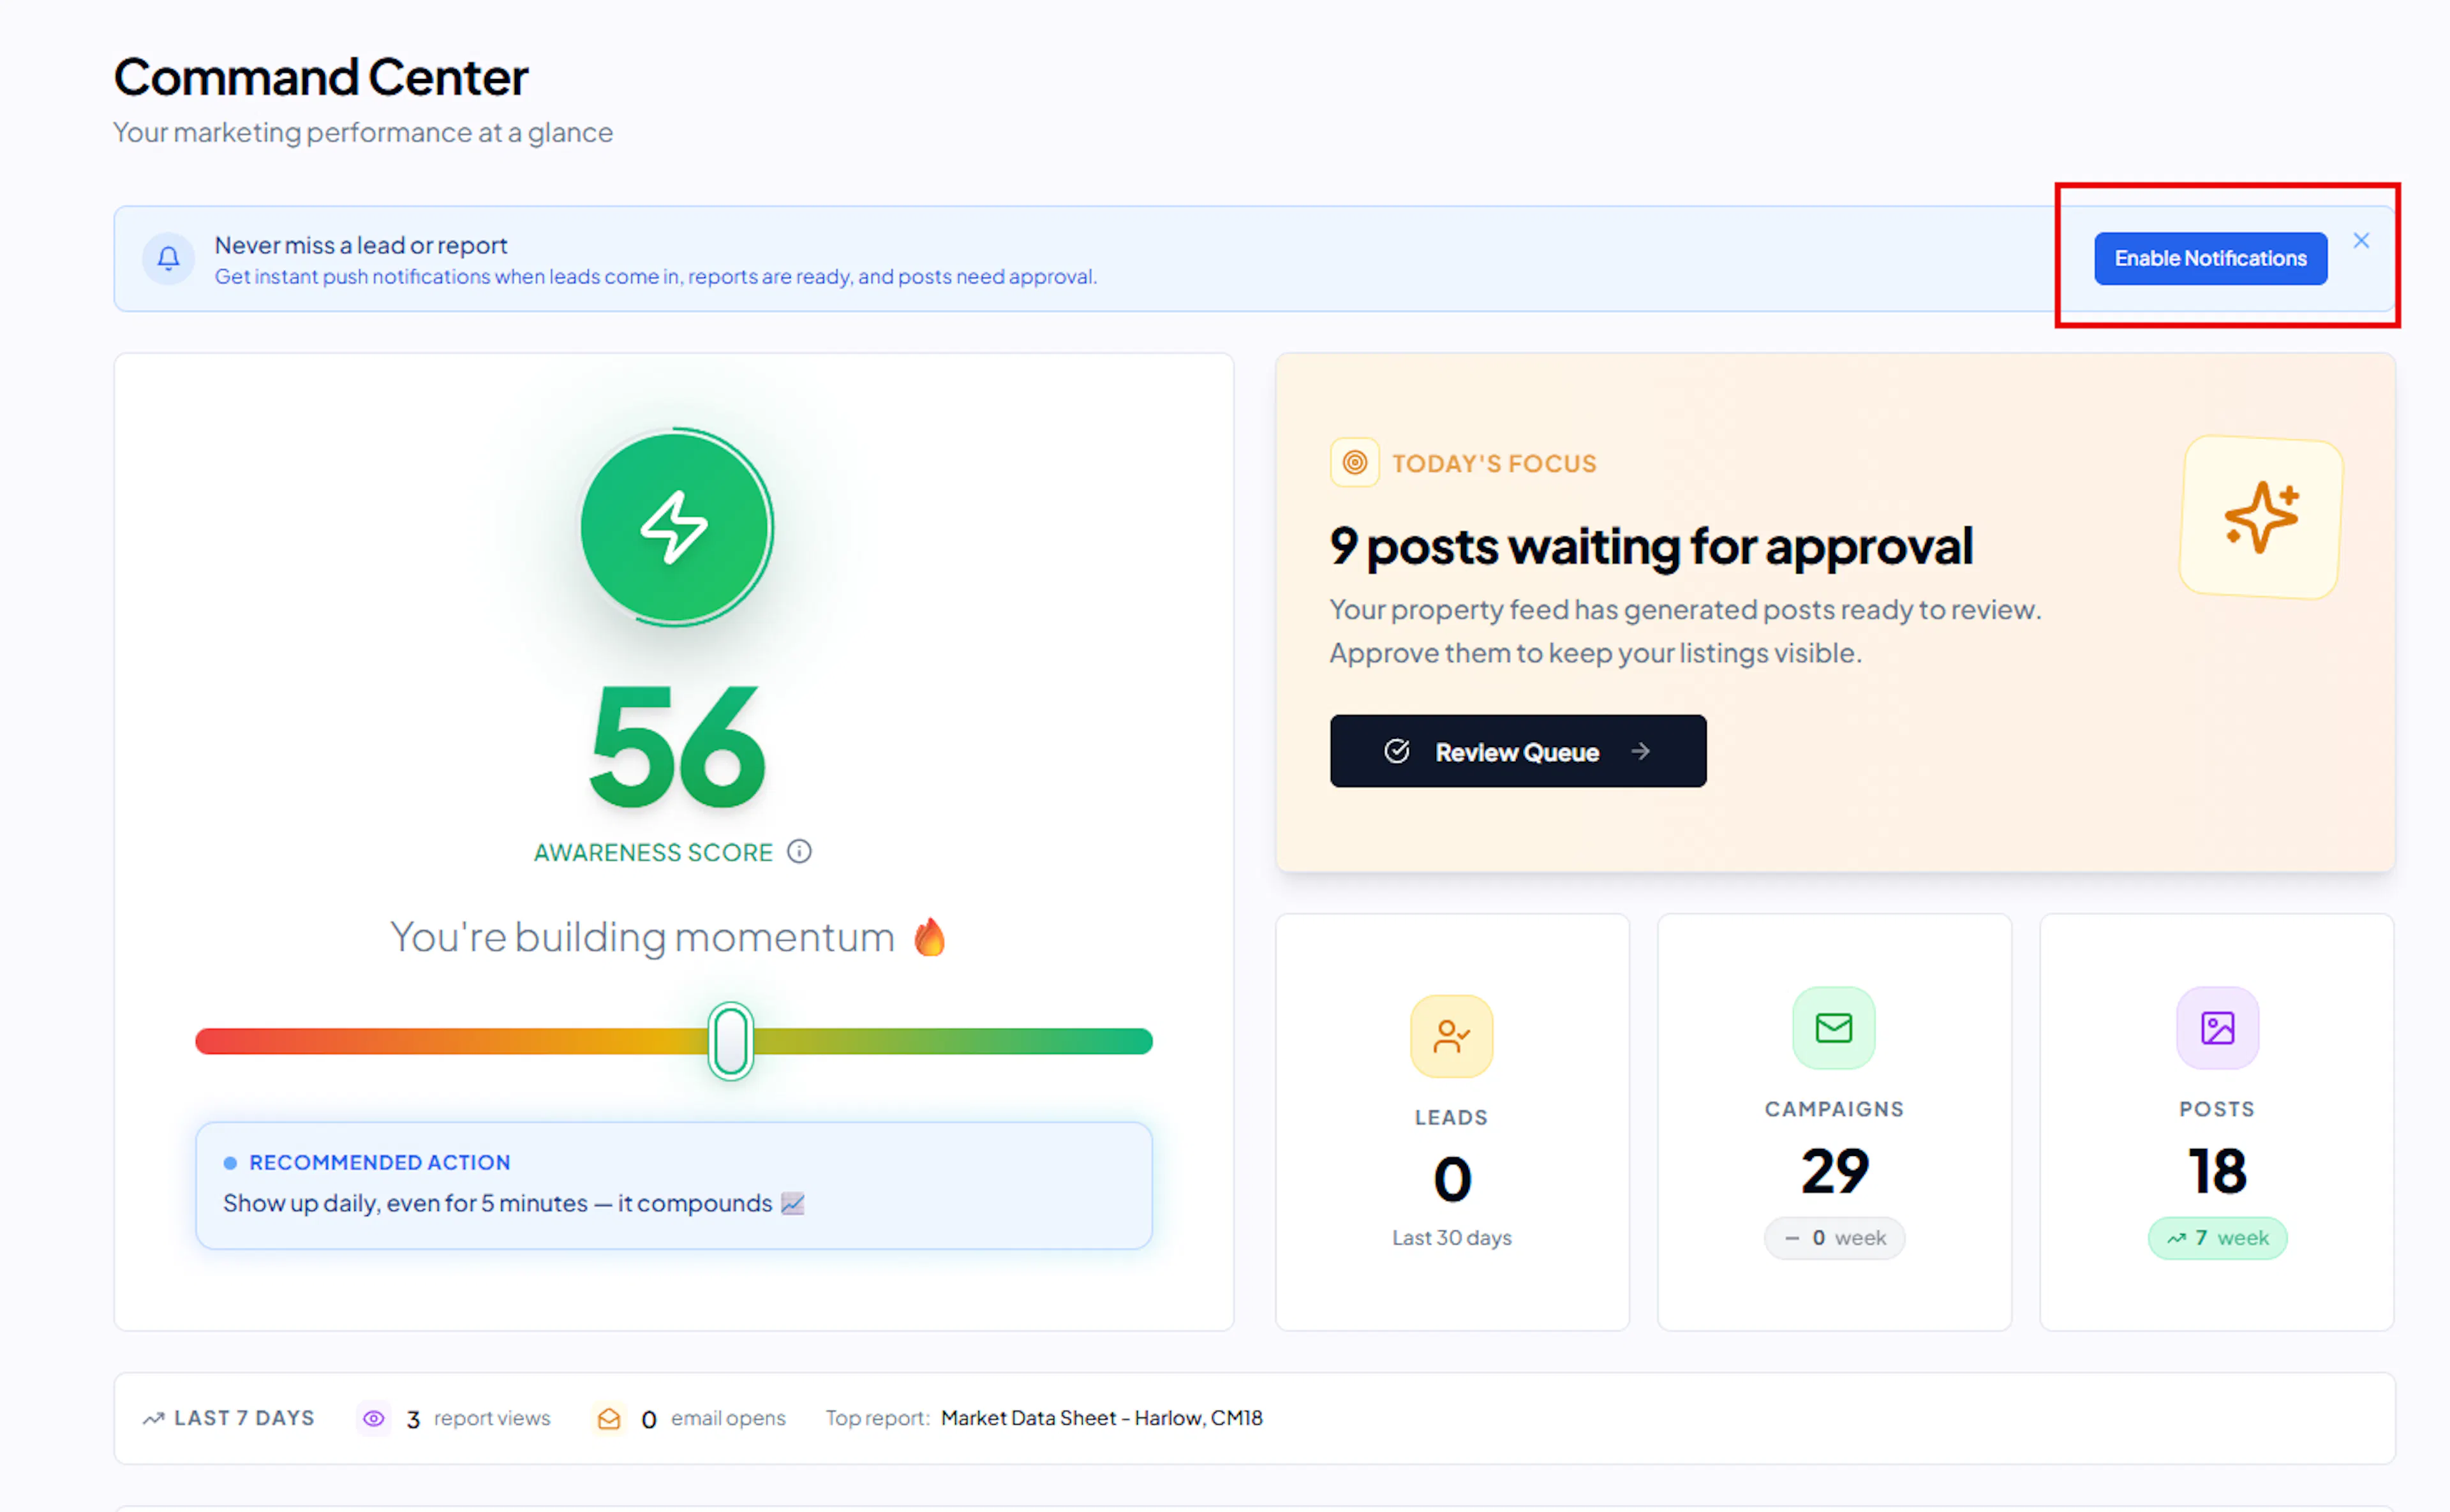Open the Awareness Score info icon
Screen dimensions: 2450x1512
point(799,852)
